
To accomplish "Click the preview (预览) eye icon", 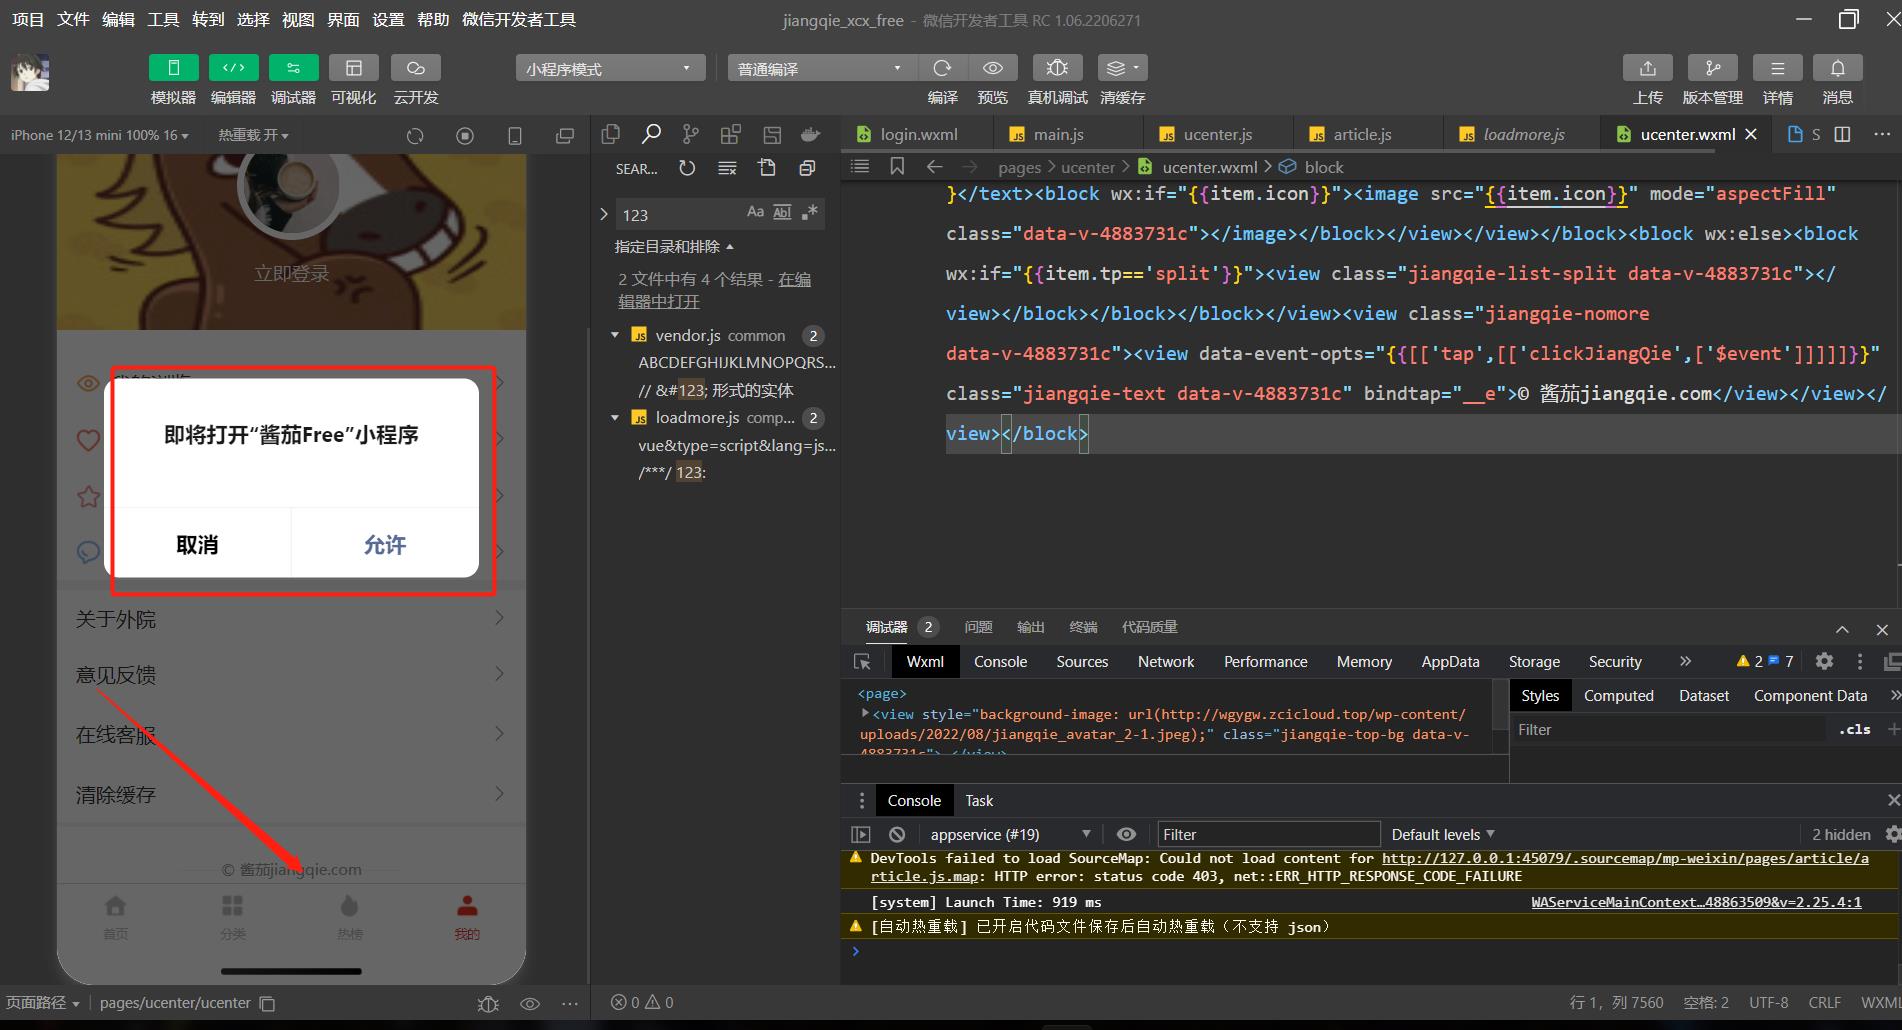I will tap(992, 68).
